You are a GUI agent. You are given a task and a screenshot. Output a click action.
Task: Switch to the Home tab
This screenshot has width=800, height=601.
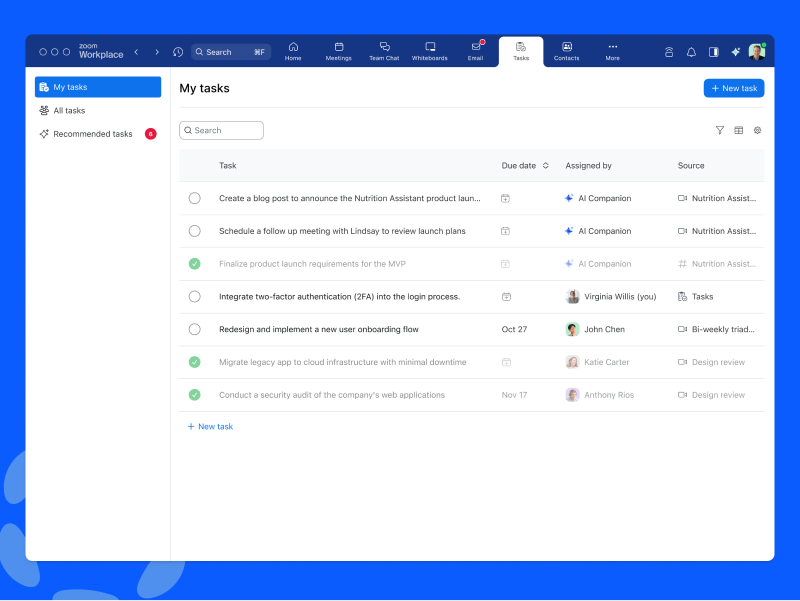tap(293, 50)
